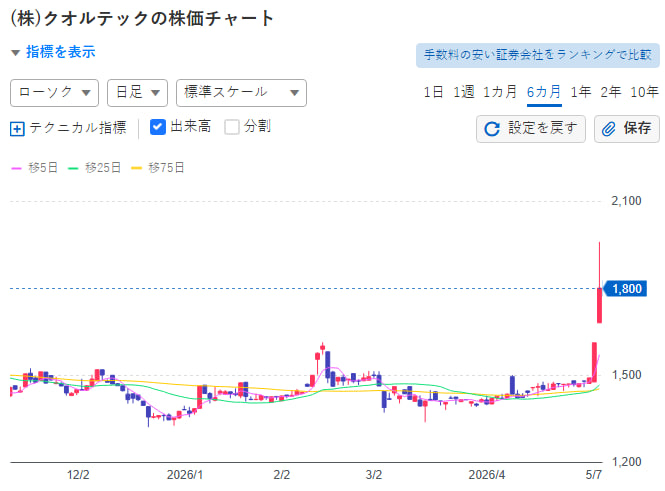The width and height of the screenshot is (665, 491).
Task: Select the 10年 range tab
Action: coord(645,92)
